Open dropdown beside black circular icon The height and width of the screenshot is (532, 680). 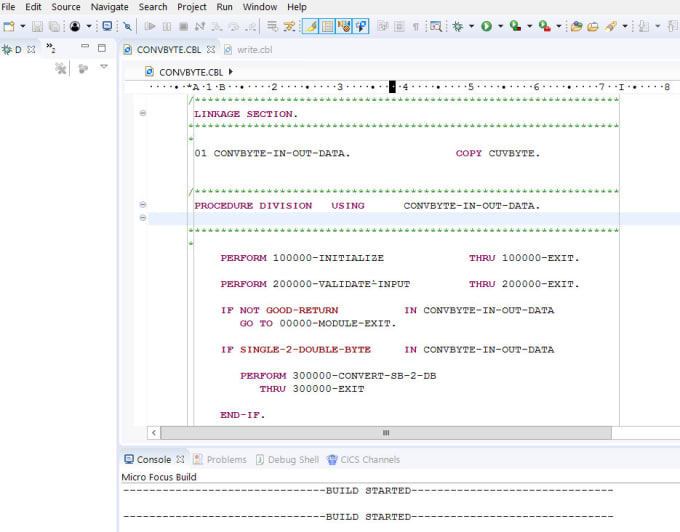(x=89, y=26)
